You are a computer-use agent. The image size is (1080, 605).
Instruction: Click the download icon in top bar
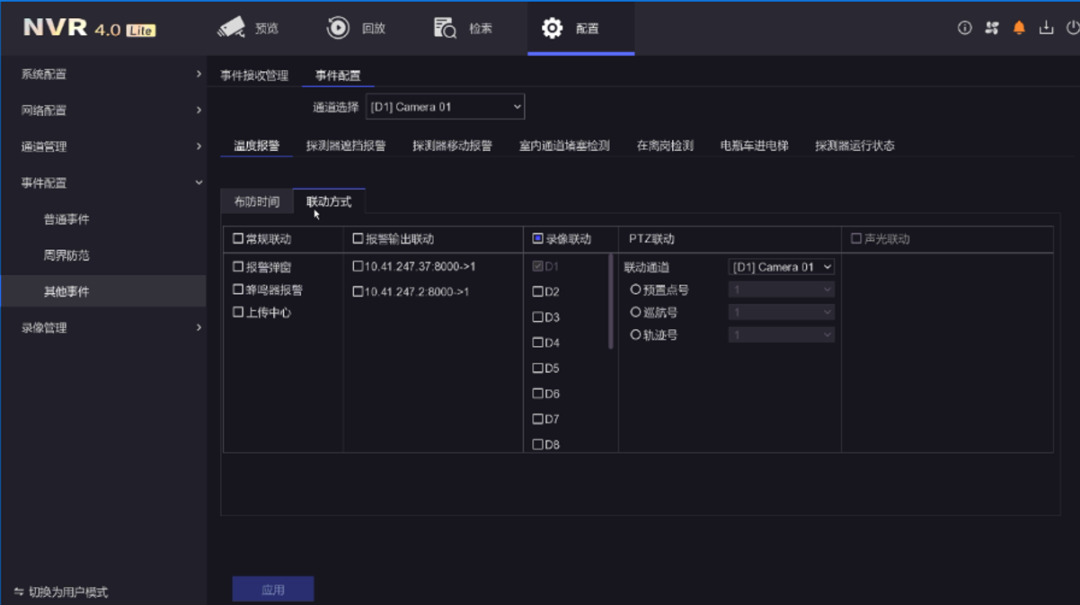click(1046, 28)
